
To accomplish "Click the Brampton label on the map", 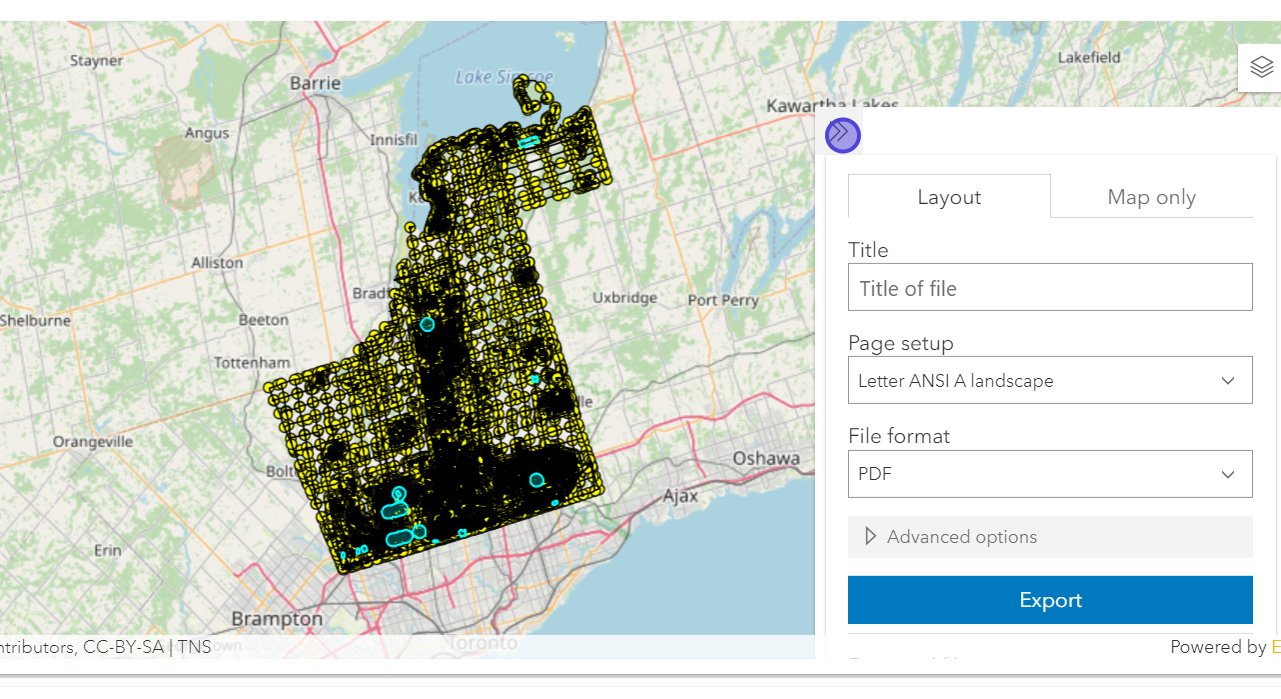I will pos(277,619).
